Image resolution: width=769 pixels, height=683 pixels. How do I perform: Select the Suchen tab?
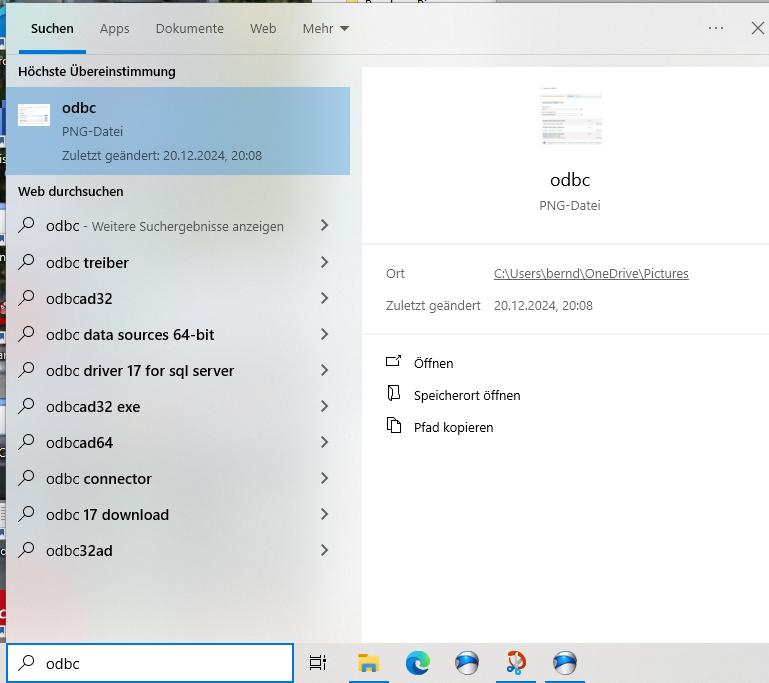[52, 28]
